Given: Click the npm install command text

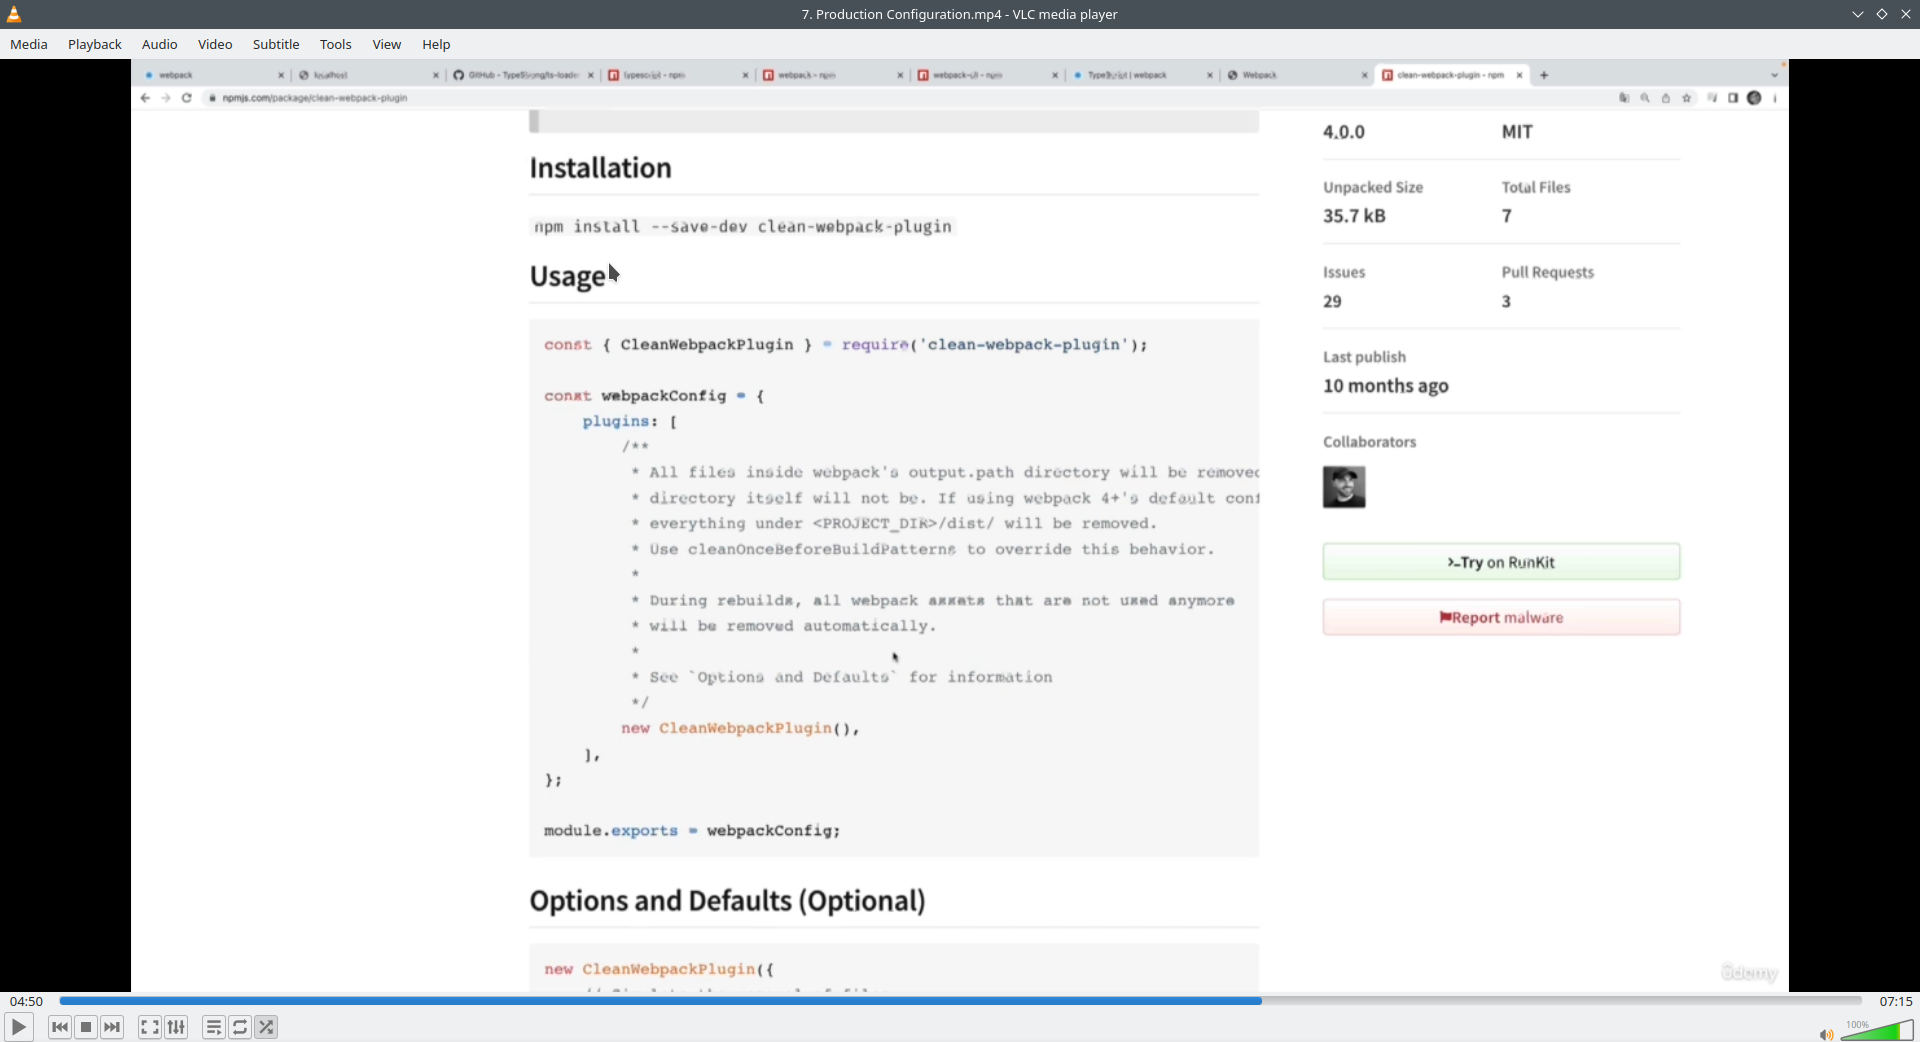Looking at the screenshot, I should 743,227.
